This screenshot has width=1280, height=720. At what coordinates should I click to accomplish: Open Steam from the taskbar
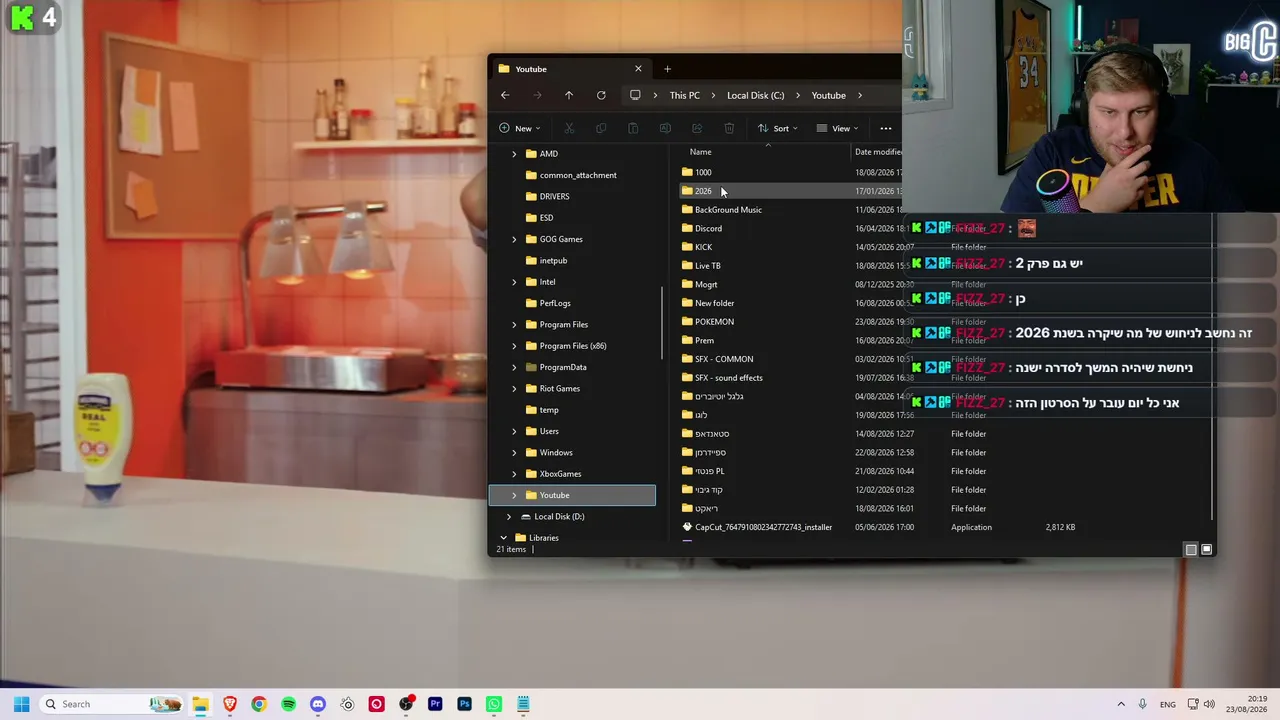[347, 704]
